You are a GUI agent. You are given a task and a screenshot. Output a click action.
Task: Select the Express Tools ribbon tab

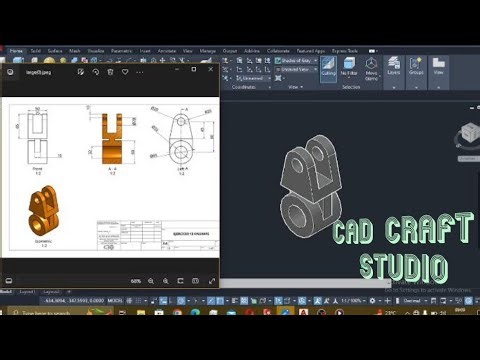coord(345,51)
